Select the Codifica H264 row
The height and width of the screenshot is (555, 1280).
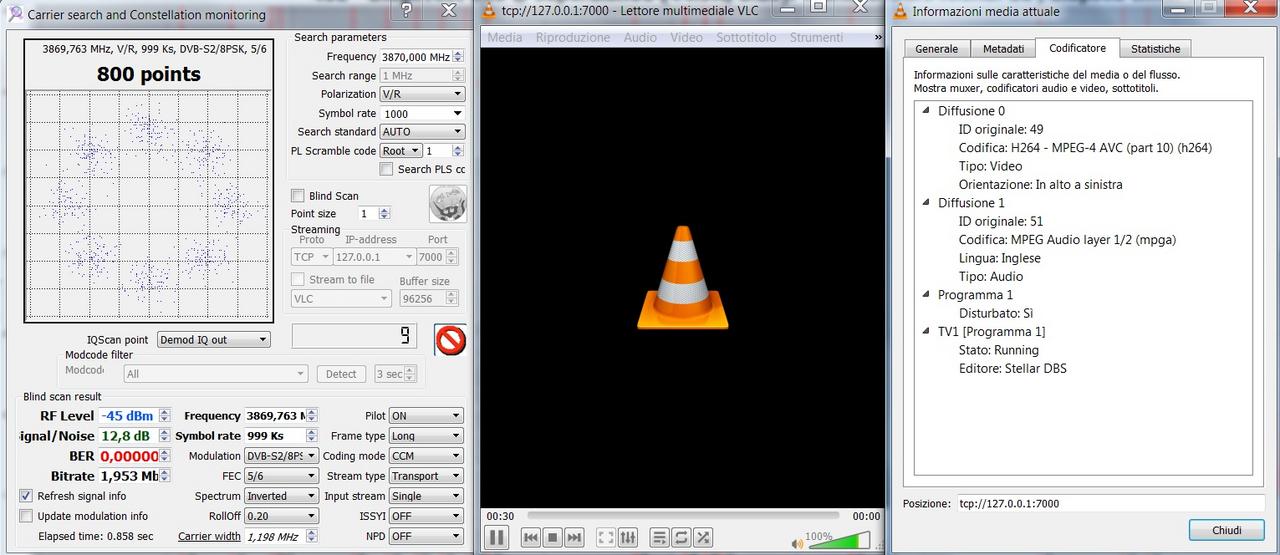point(1085,148)
